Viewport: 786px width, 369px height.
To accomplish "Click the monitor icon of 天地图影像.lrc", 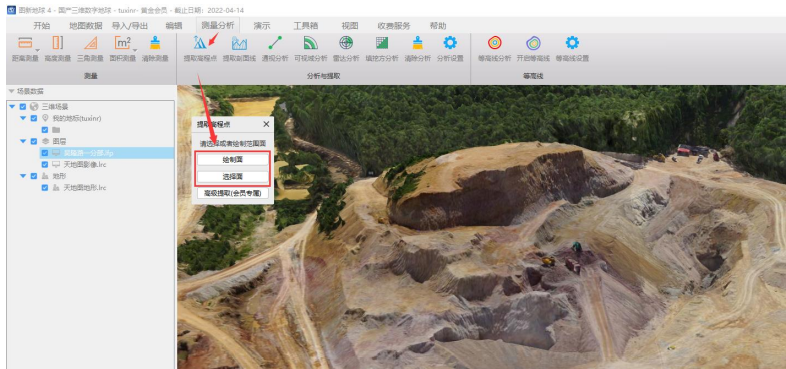I will click(x=56, y=164).
